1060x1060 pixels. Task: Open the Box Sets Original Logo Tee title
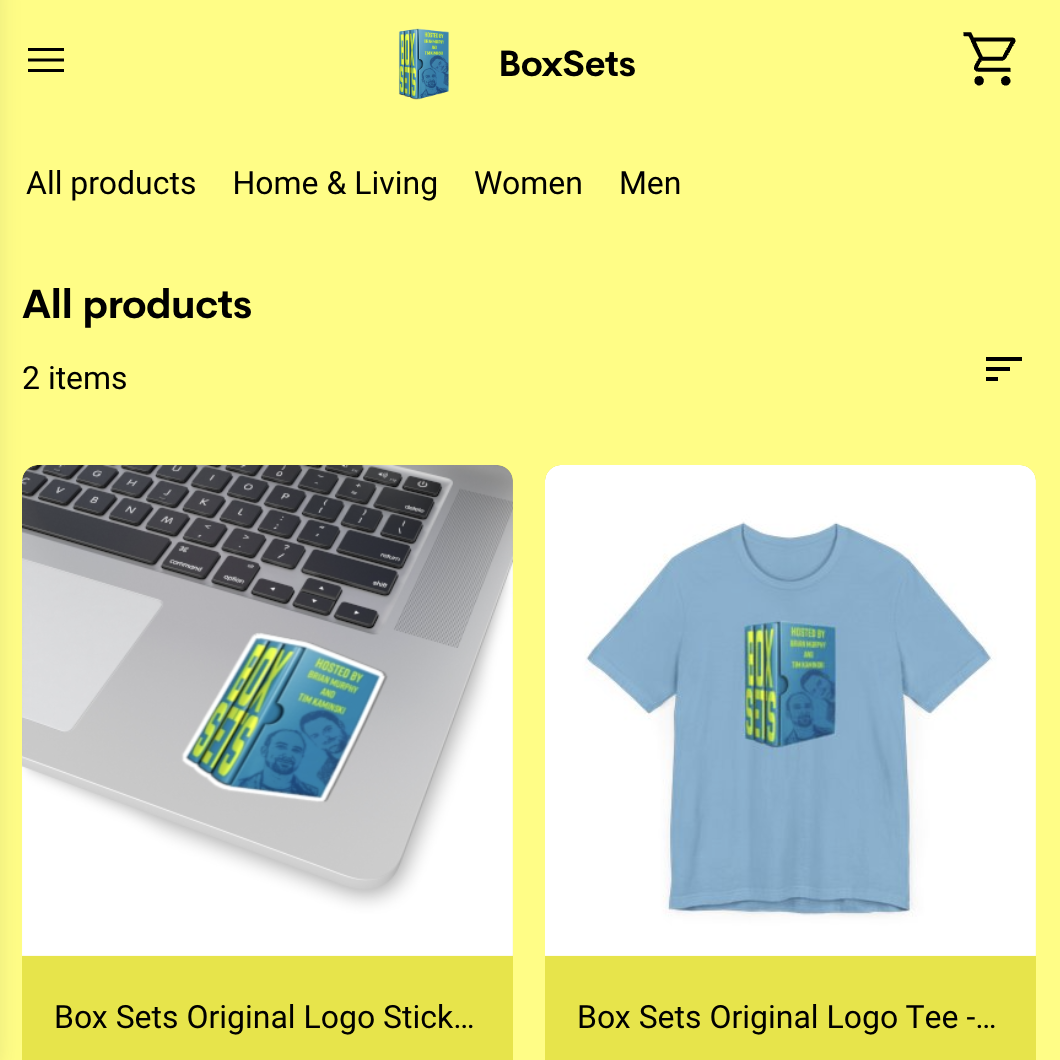click(x=787, y=1017)
